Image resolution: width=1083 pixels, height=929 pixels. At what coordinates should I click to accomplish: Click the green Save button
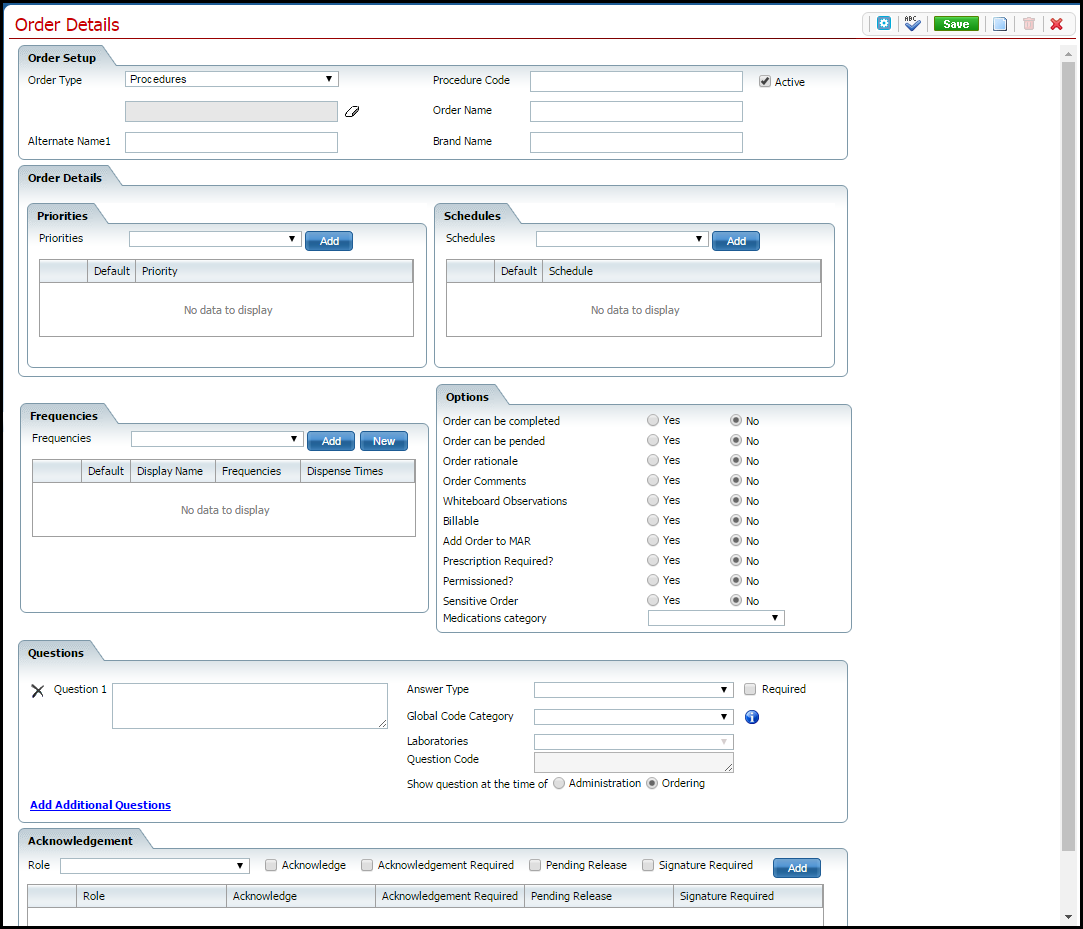(956, 24)
